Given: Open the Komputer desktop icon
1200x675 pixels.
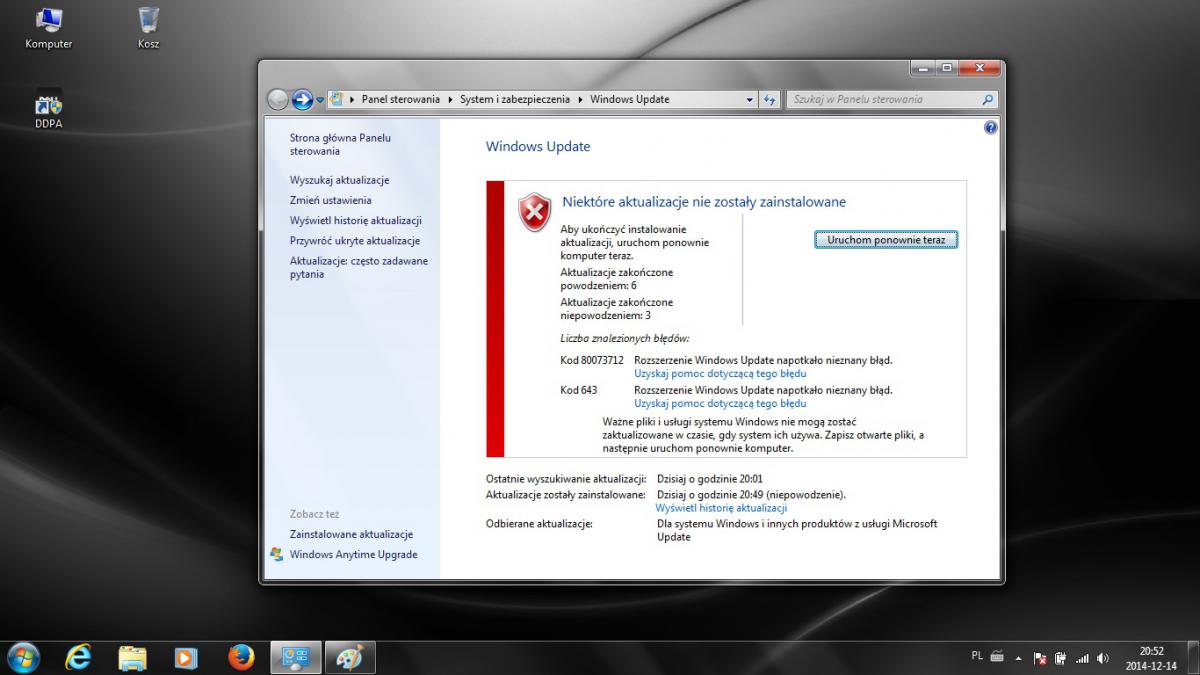Looking at the screenshot, I should tap(48, 28).
